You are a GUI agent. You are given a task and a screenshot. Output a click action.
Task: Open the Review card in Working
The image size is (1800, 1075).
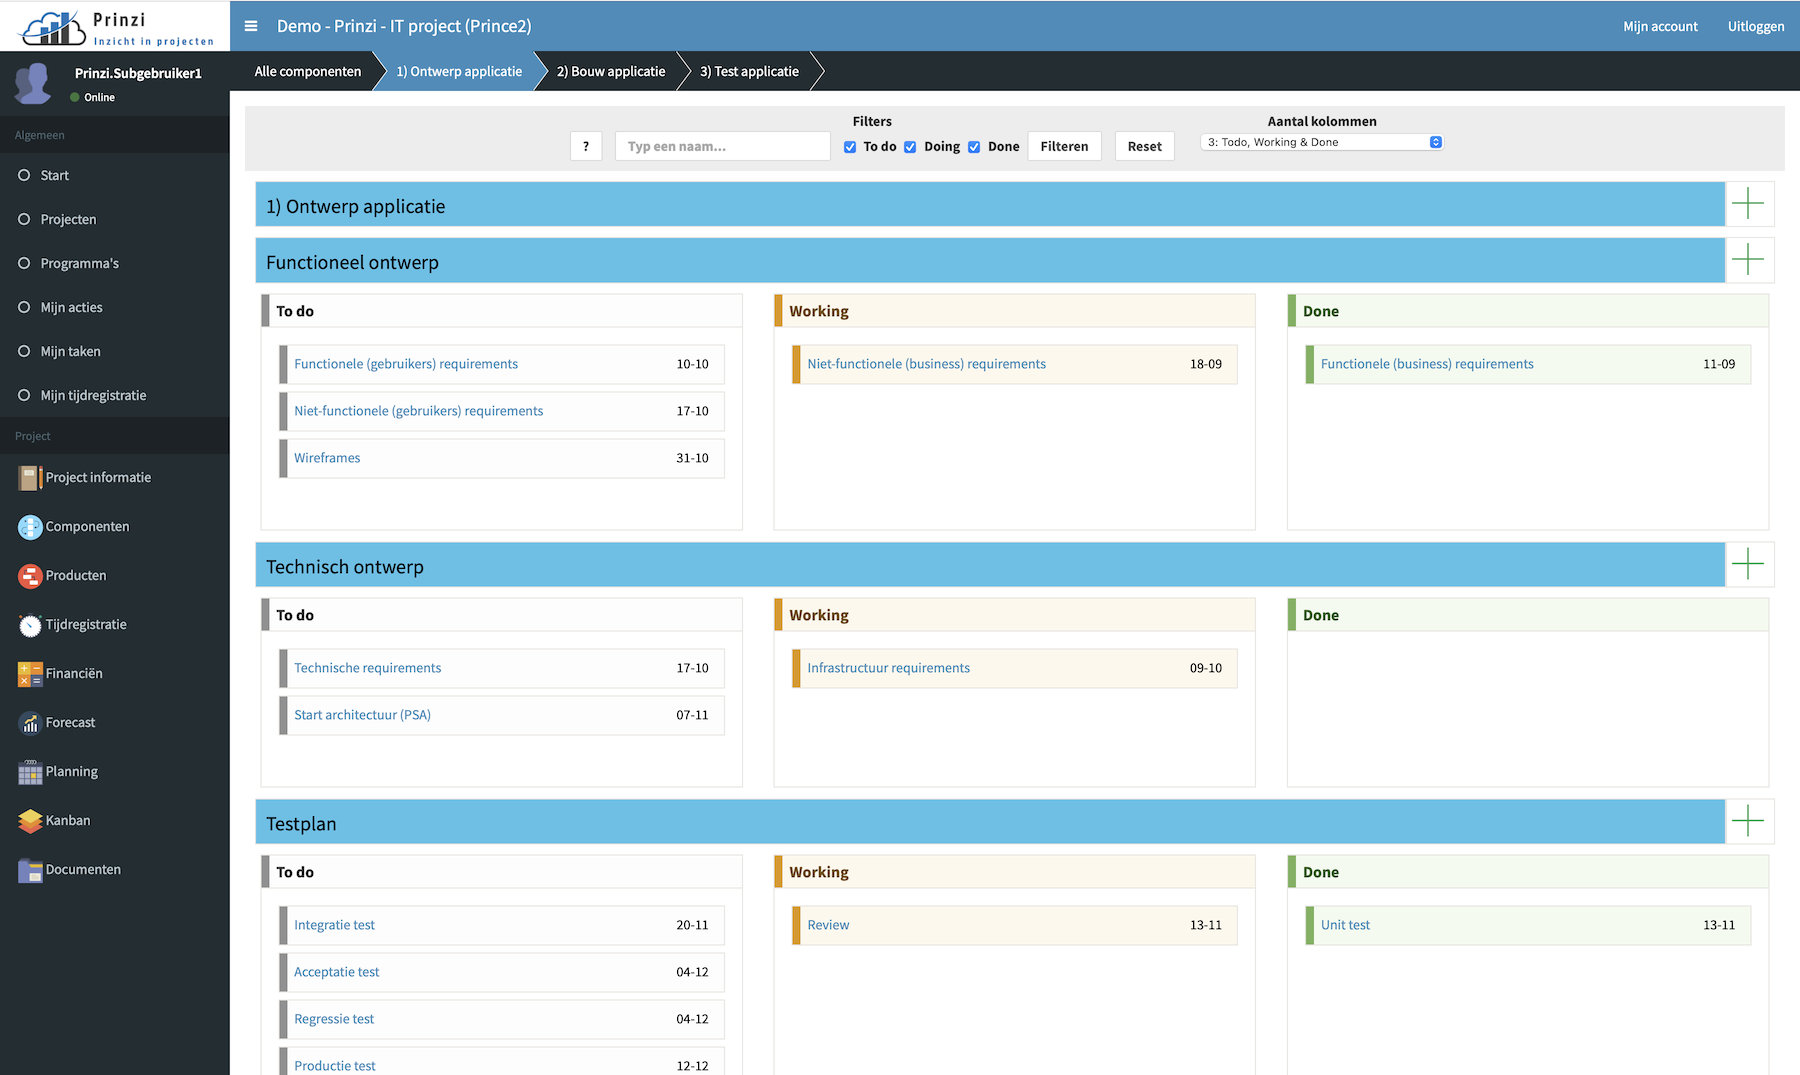coord(1015,925)
